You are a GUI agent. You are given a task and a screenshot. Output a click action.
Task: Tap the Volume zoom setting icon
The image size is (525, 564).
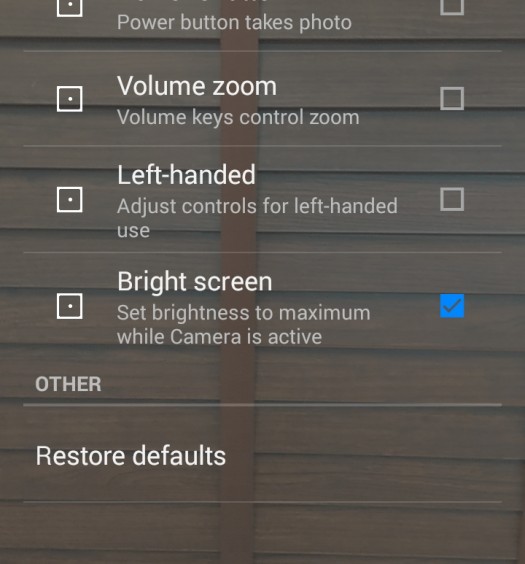70,99
